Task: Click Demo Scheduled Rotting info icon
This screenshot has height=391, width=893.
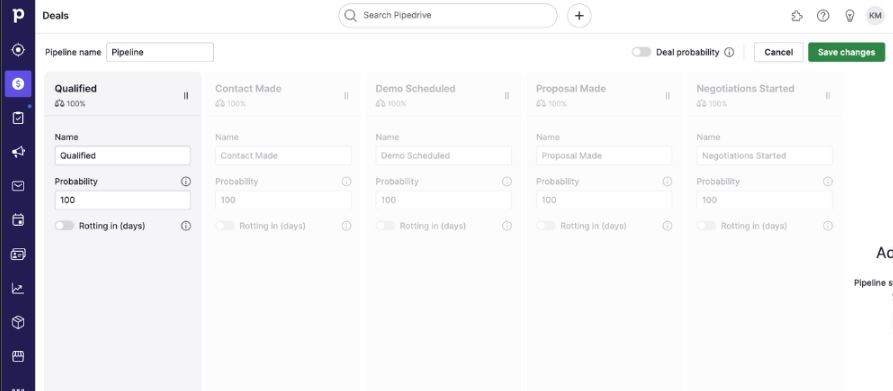Action: [507, 226]
